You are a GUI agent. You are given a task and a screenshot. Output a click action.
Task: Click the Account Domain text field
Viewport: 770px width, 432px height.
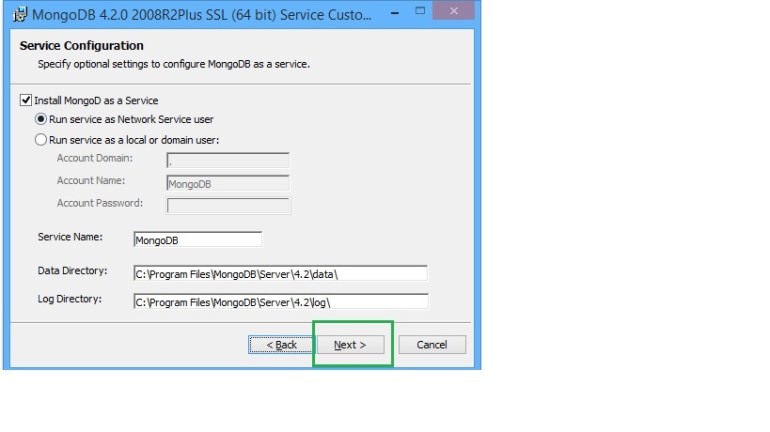click(227, 160)
